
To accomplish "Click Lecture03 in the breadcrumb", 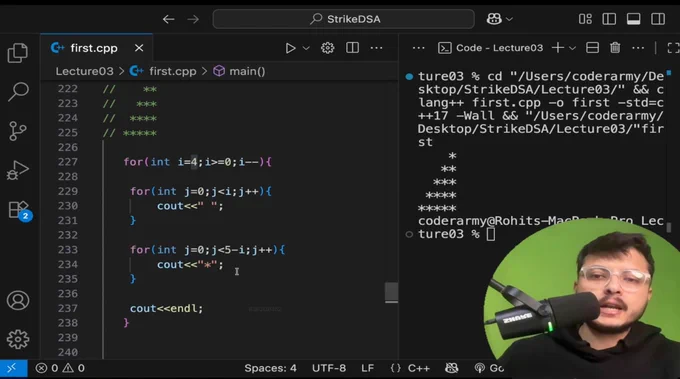I will coord(84,71).
